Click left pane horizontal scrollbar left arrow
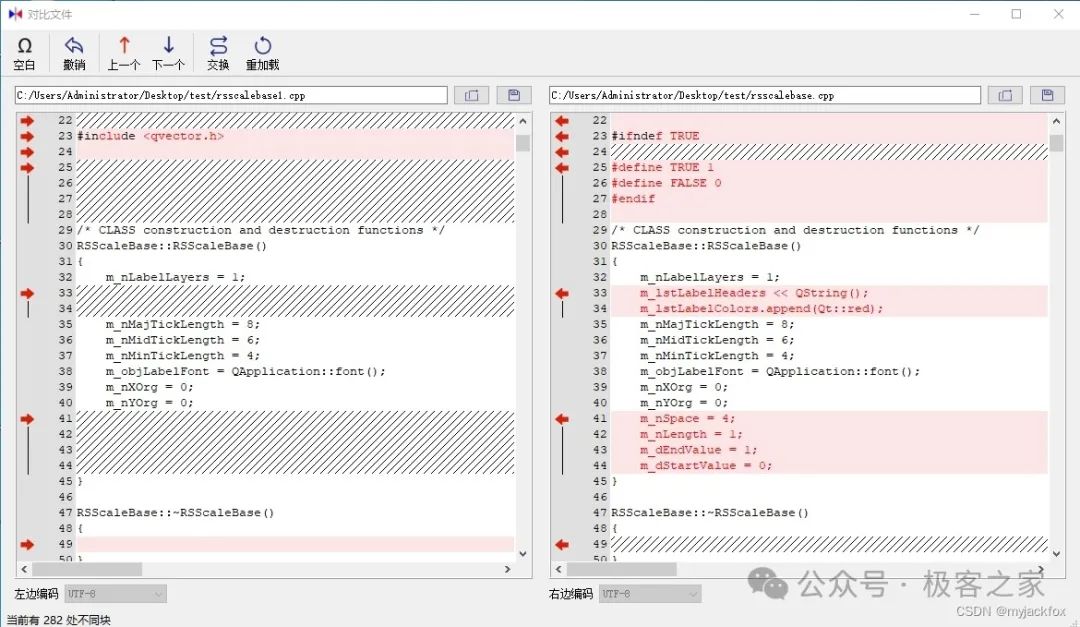This screenshot has height=627, width=1080. [24, 570]
